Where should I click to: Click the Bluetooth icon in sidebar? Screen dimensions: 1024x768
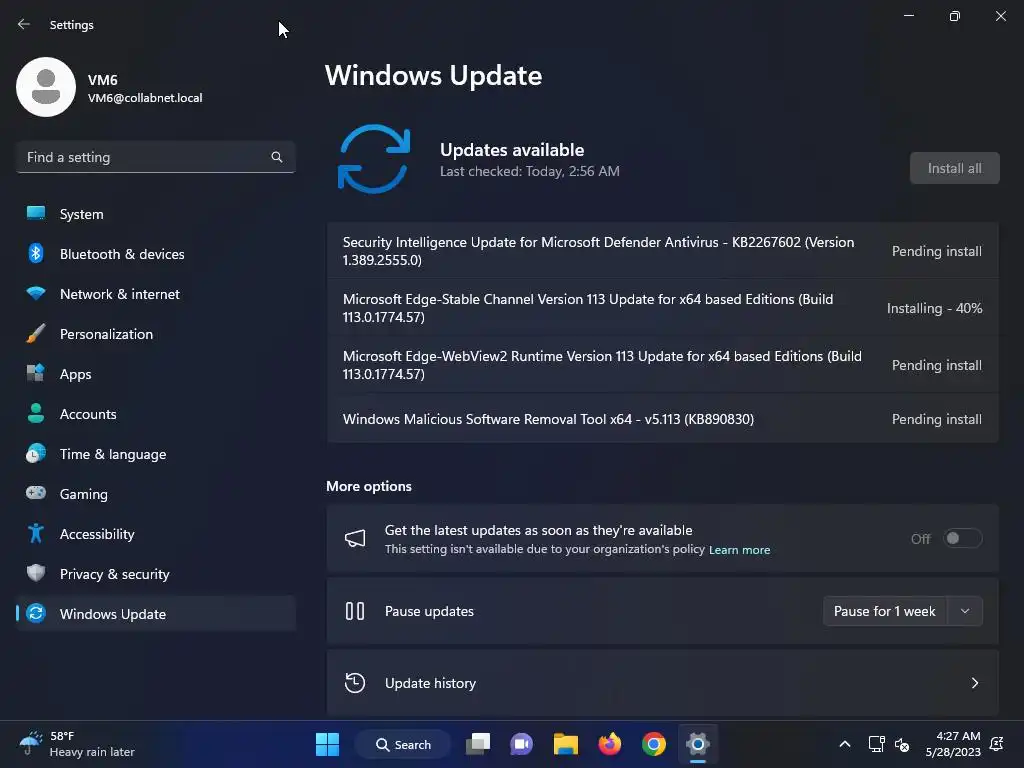pyautogui.click(x=36, y=253)
